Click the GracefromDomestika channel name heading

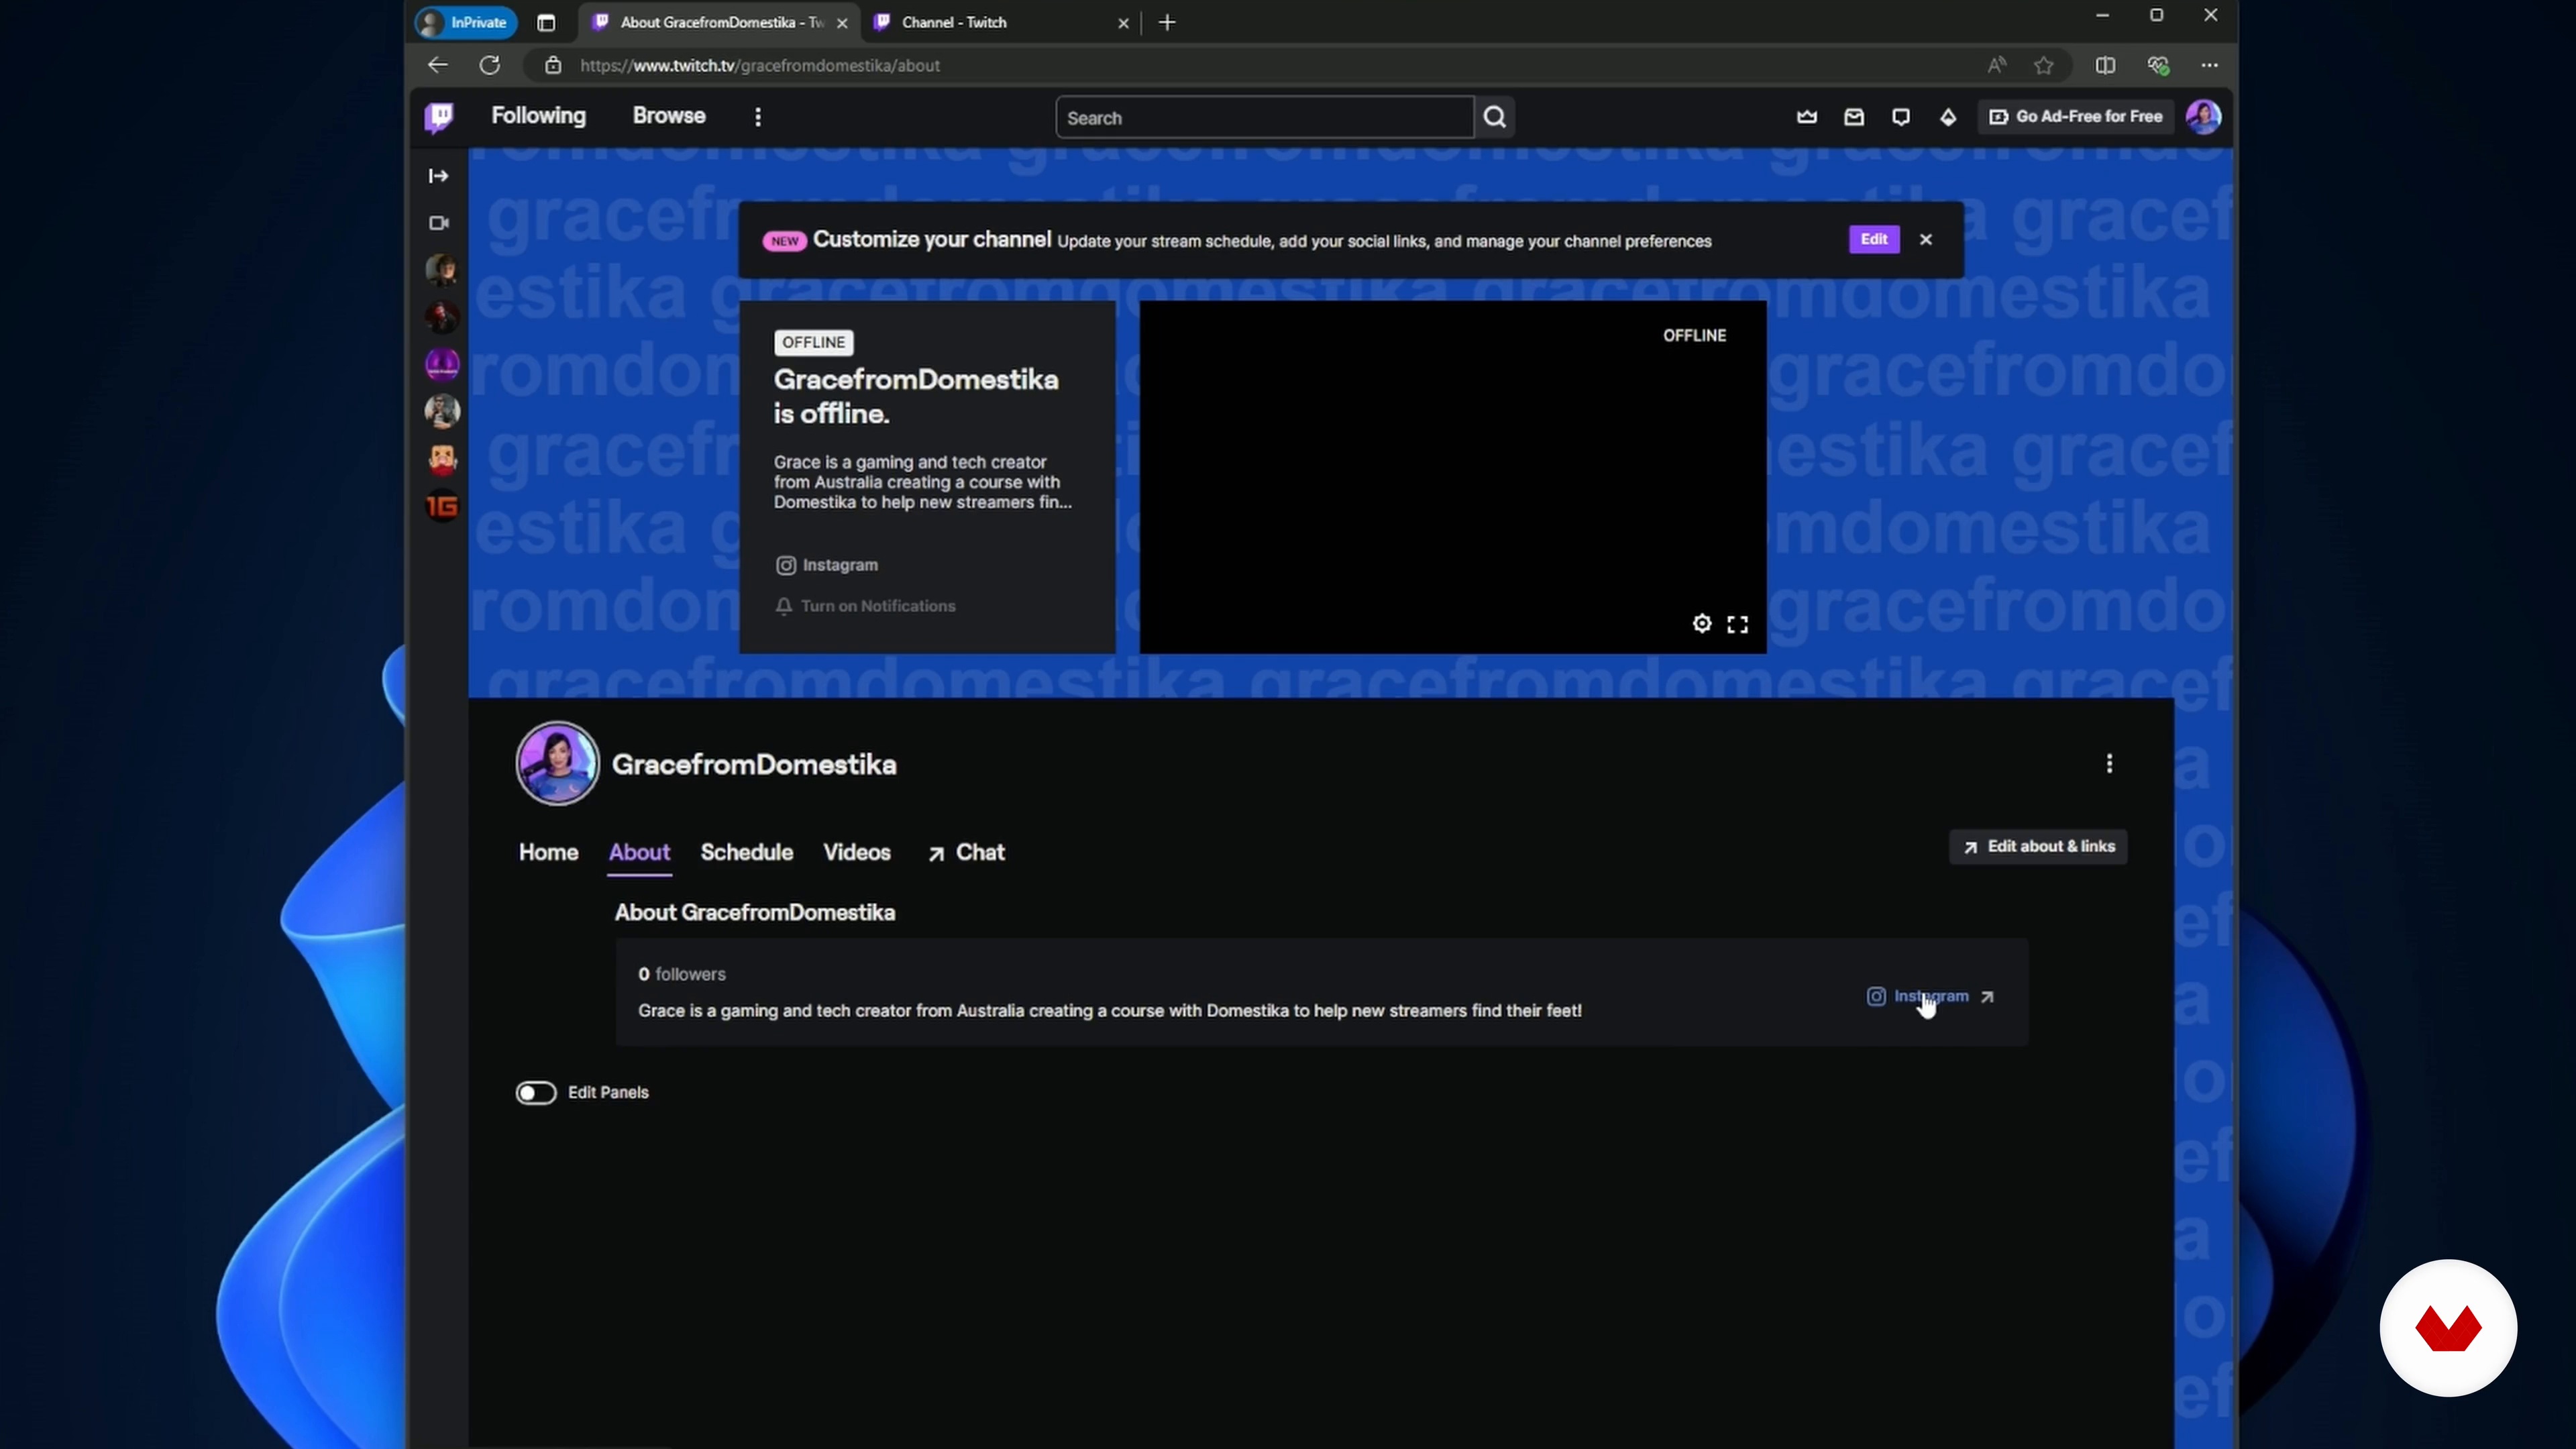click(x=754, y=765)
